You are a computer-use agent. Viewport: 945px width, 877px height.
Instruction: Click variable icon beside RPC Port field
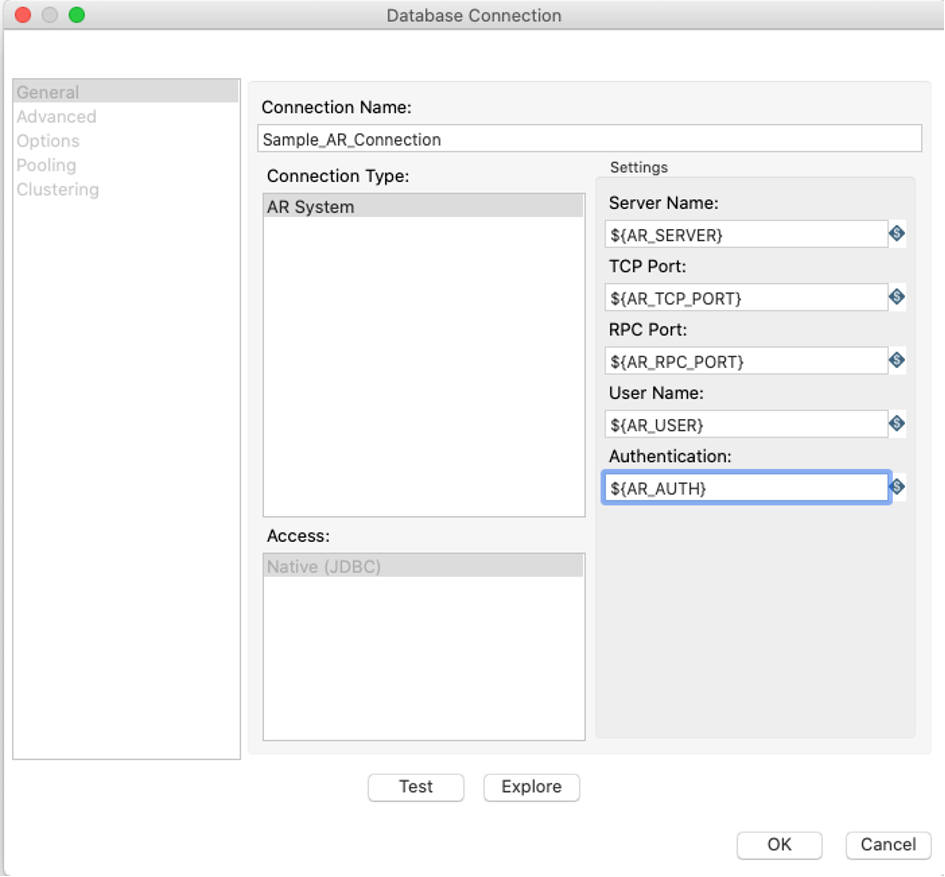pyautogui.click(x=897, y=360)
